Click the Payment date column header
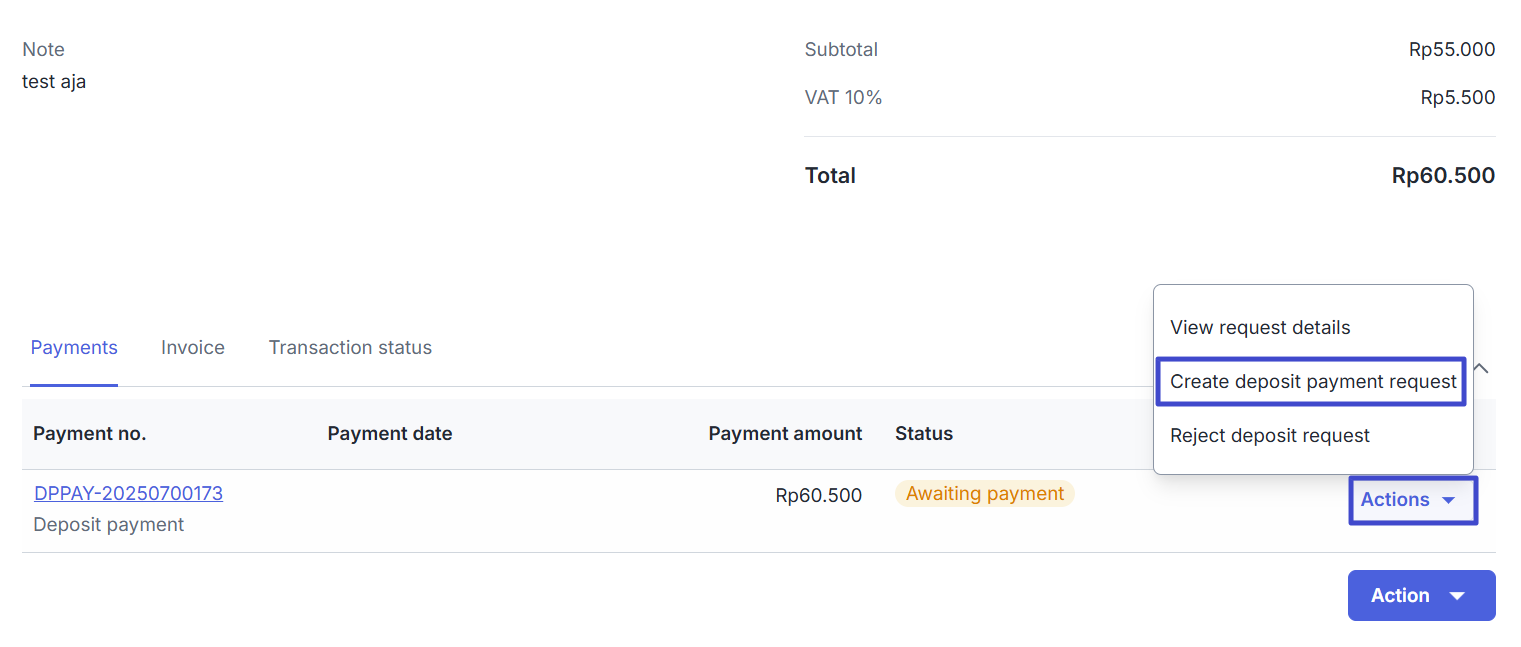The width and height of the screenshot is (1521, 647). (x=390, y=434)
